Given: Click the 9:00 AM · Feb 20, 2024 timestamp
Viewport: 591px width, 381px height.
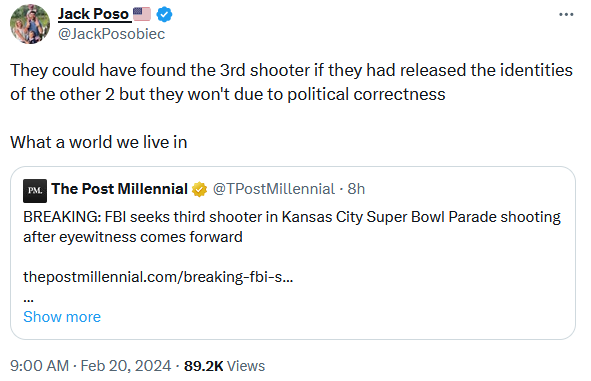Looking at the screenshot, I should click(90, 366).
